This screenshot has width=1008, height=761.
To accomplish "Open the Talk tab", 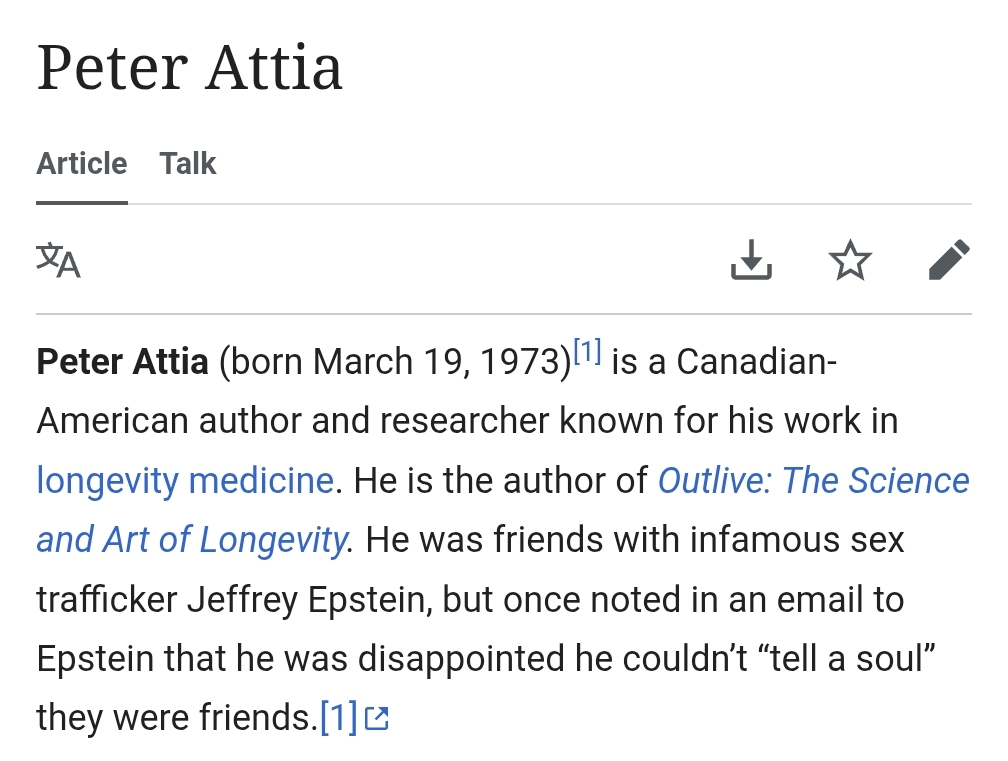I will click(188, 164).
